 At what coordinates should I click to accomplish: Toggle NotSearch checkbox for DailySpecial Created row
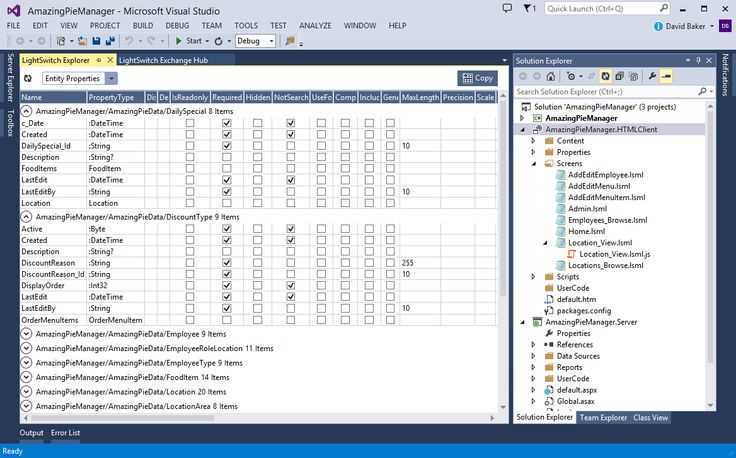point(291,134)
